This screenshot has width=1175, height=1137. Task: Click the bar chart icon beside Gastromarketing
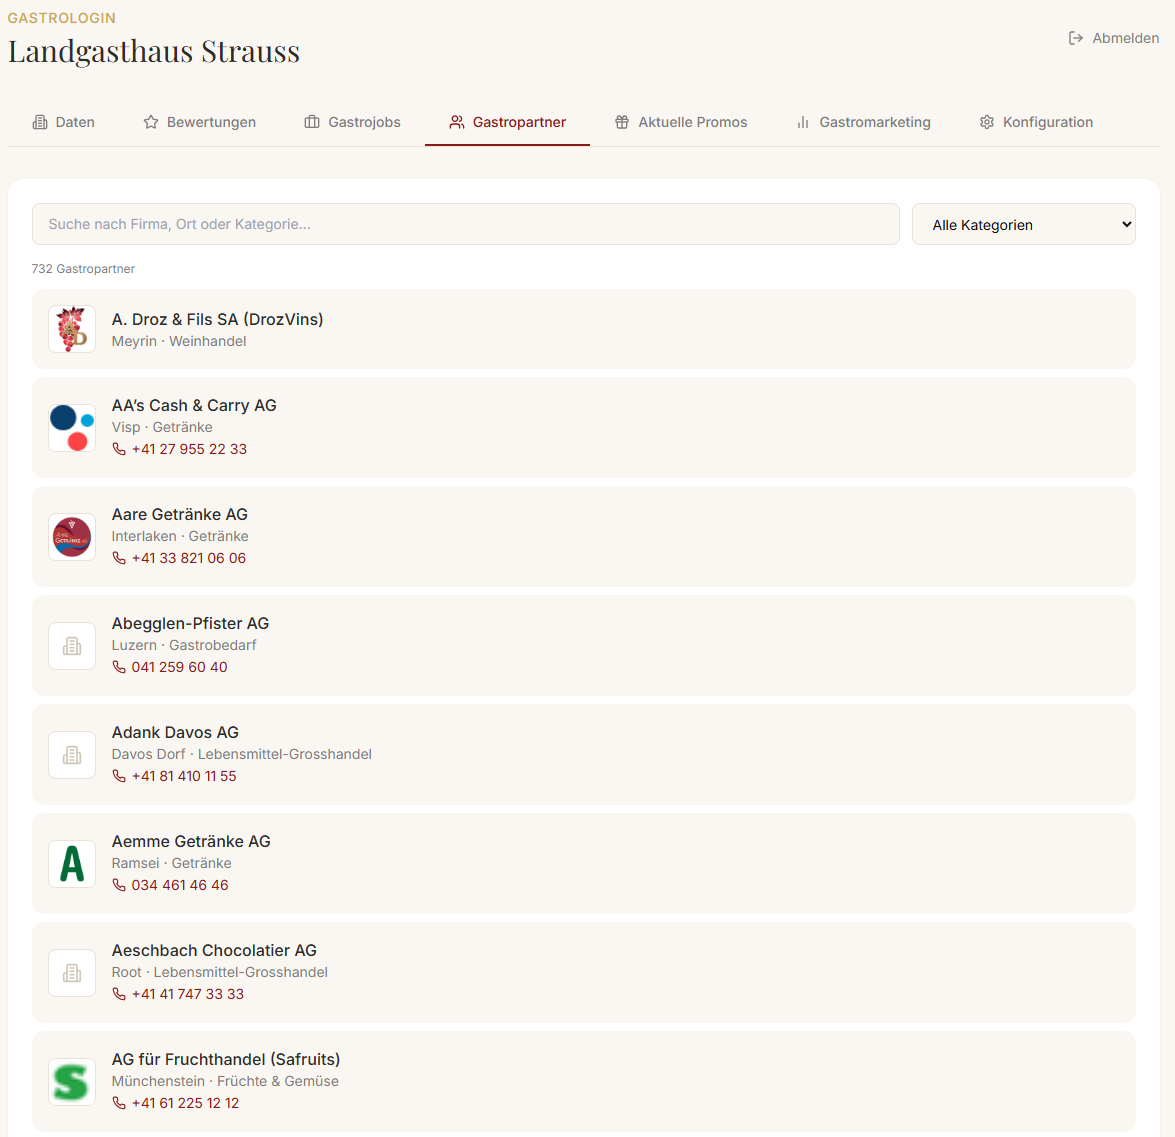pos(803,122)
